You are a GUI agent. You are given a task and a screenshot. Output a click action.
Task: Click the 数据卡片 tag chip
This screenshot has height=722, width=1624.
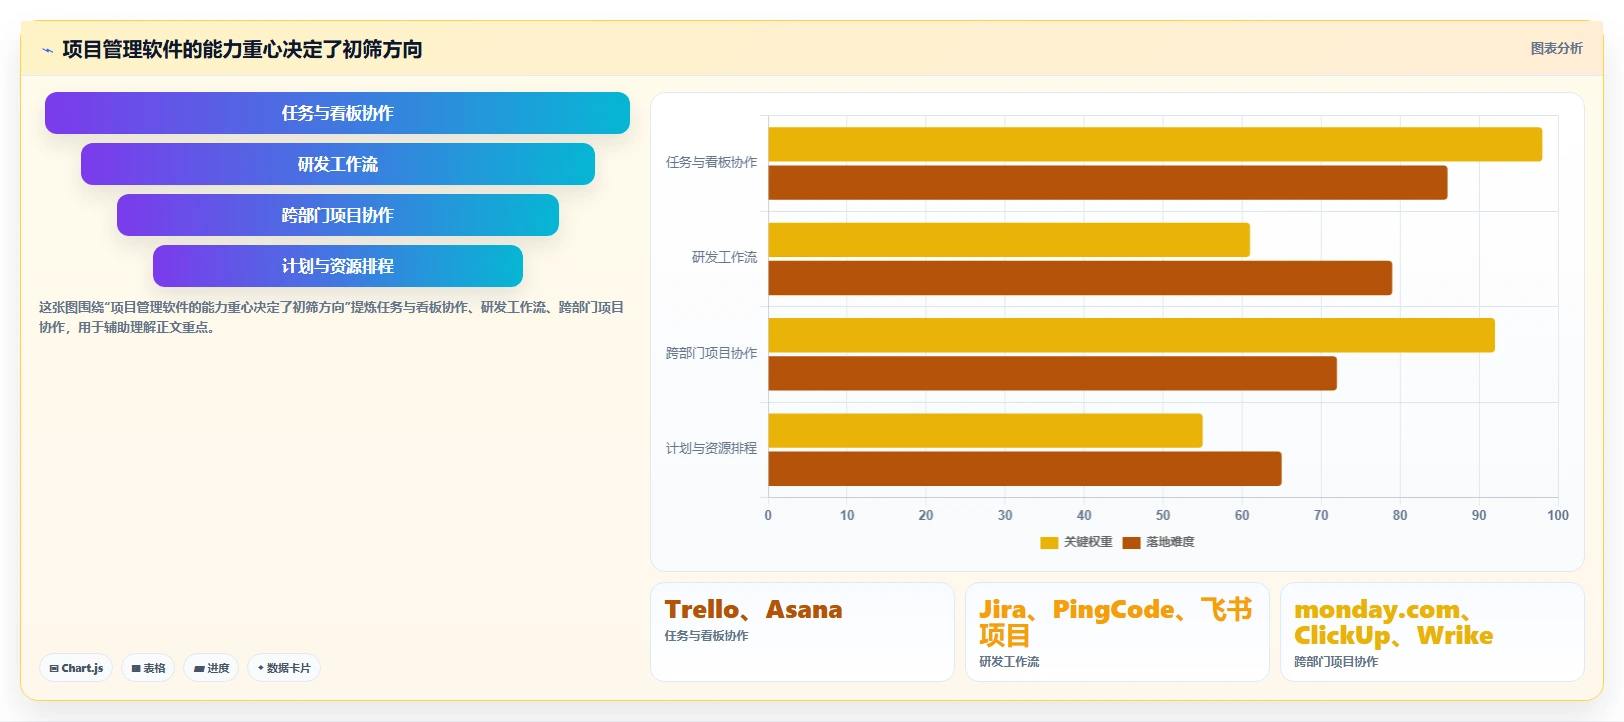(284, 668)
